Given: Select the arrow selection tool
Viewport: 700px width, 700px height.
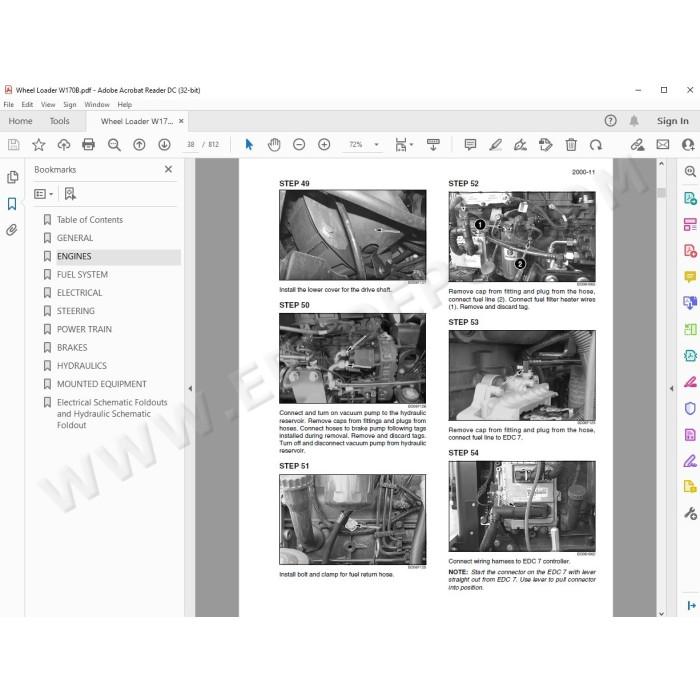Looking at the screenshot, I should click(x=249, y=145).
